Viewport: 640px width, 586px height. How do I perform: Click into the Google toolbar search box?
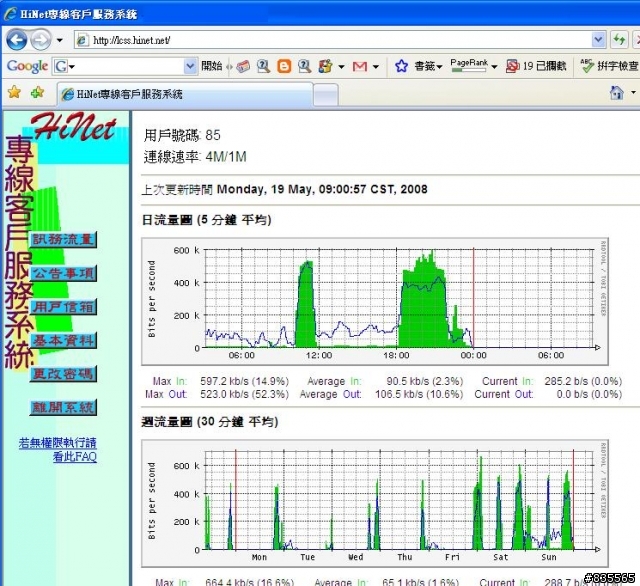[x=129, y=66]
